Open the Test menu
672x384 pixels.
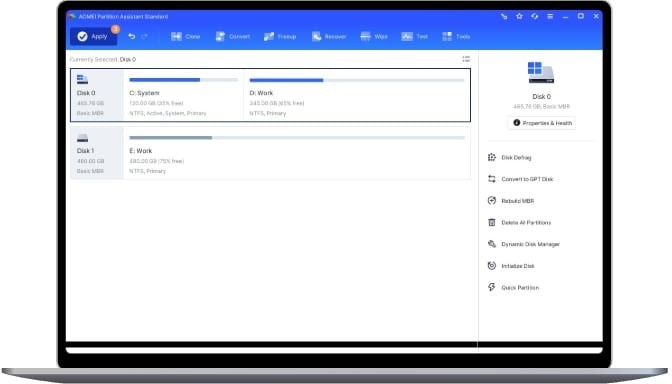[x=414, y=36]
